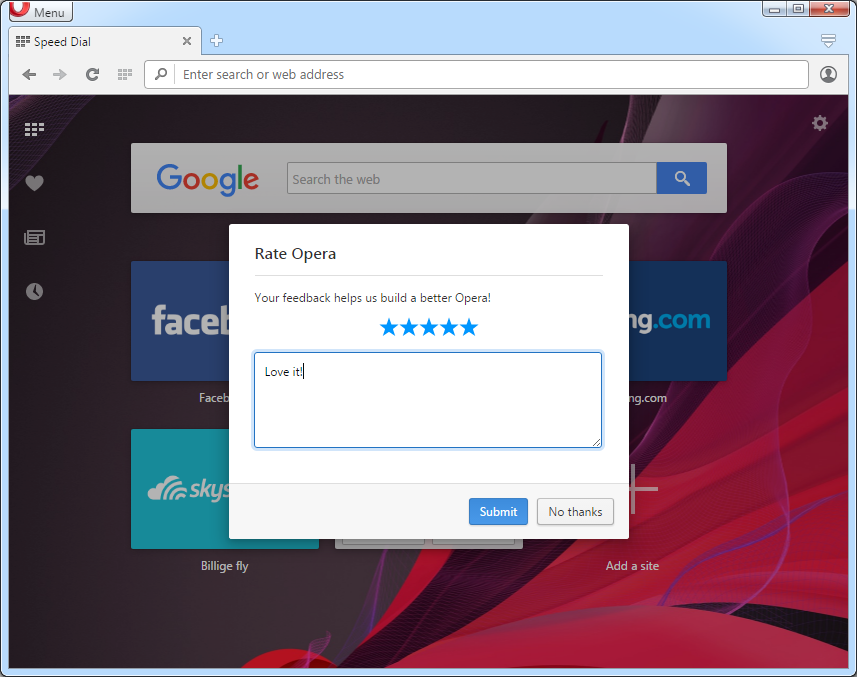Open the tab menu dropdown icon
Screen dimensions: 857x677
click(828, 41)
